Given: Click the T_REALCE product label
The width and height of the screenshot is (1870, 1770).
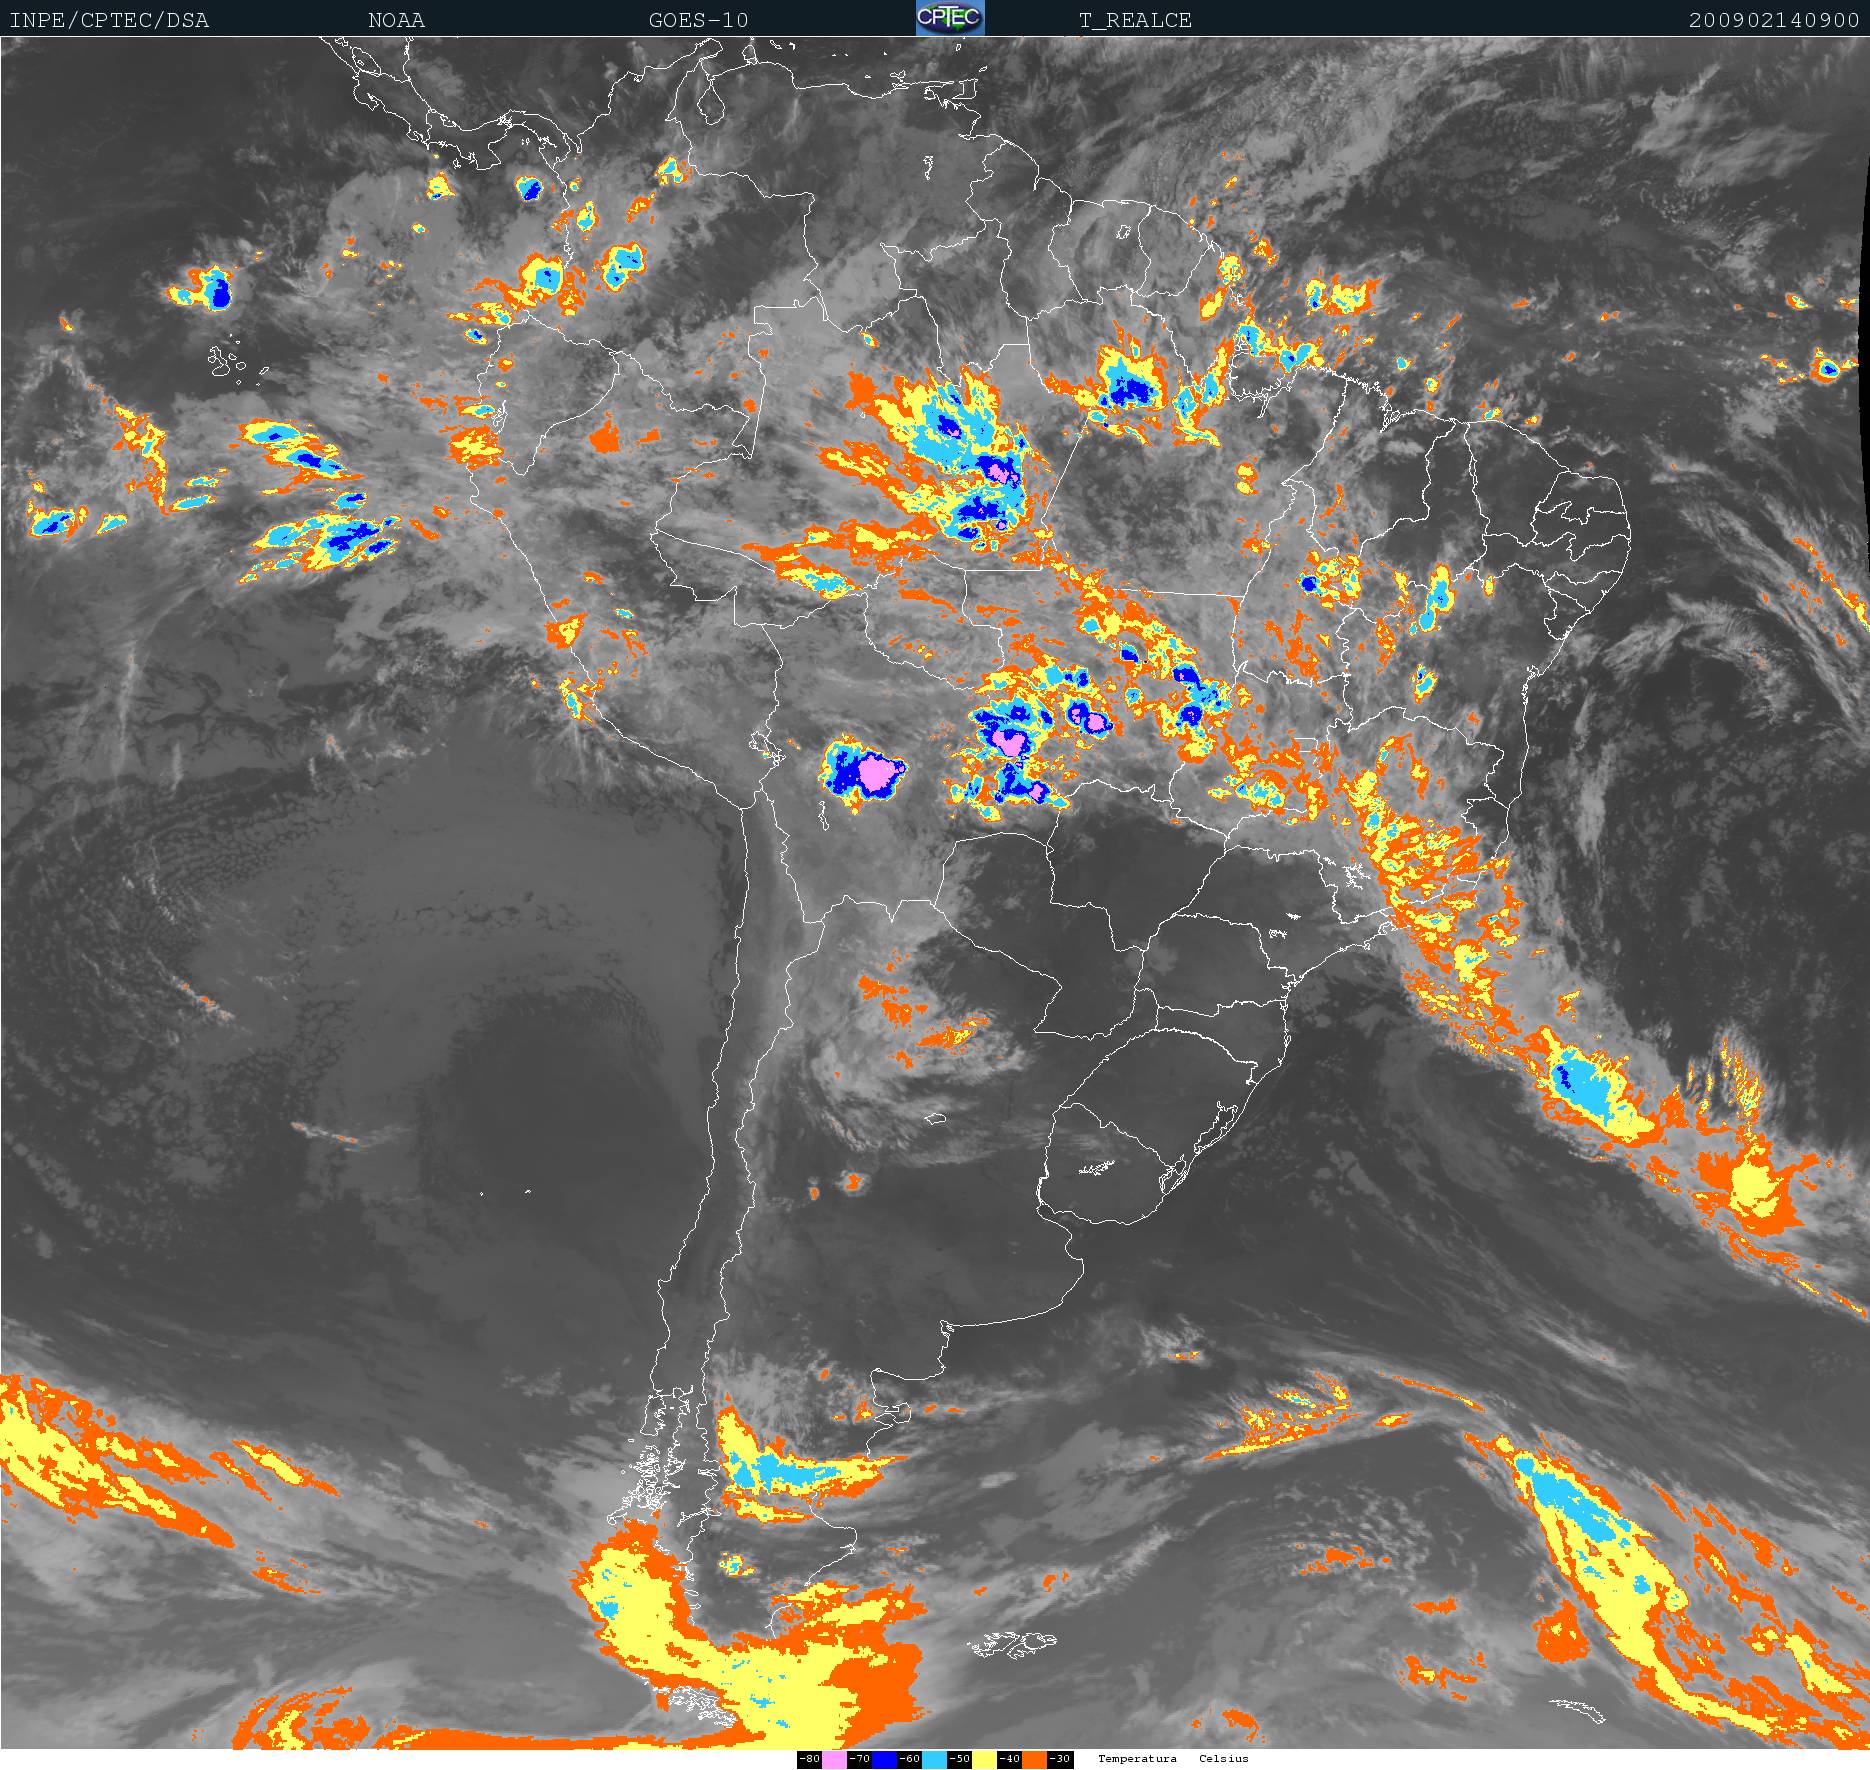Looking at the screenshot, I should (x=1135, y=20).
